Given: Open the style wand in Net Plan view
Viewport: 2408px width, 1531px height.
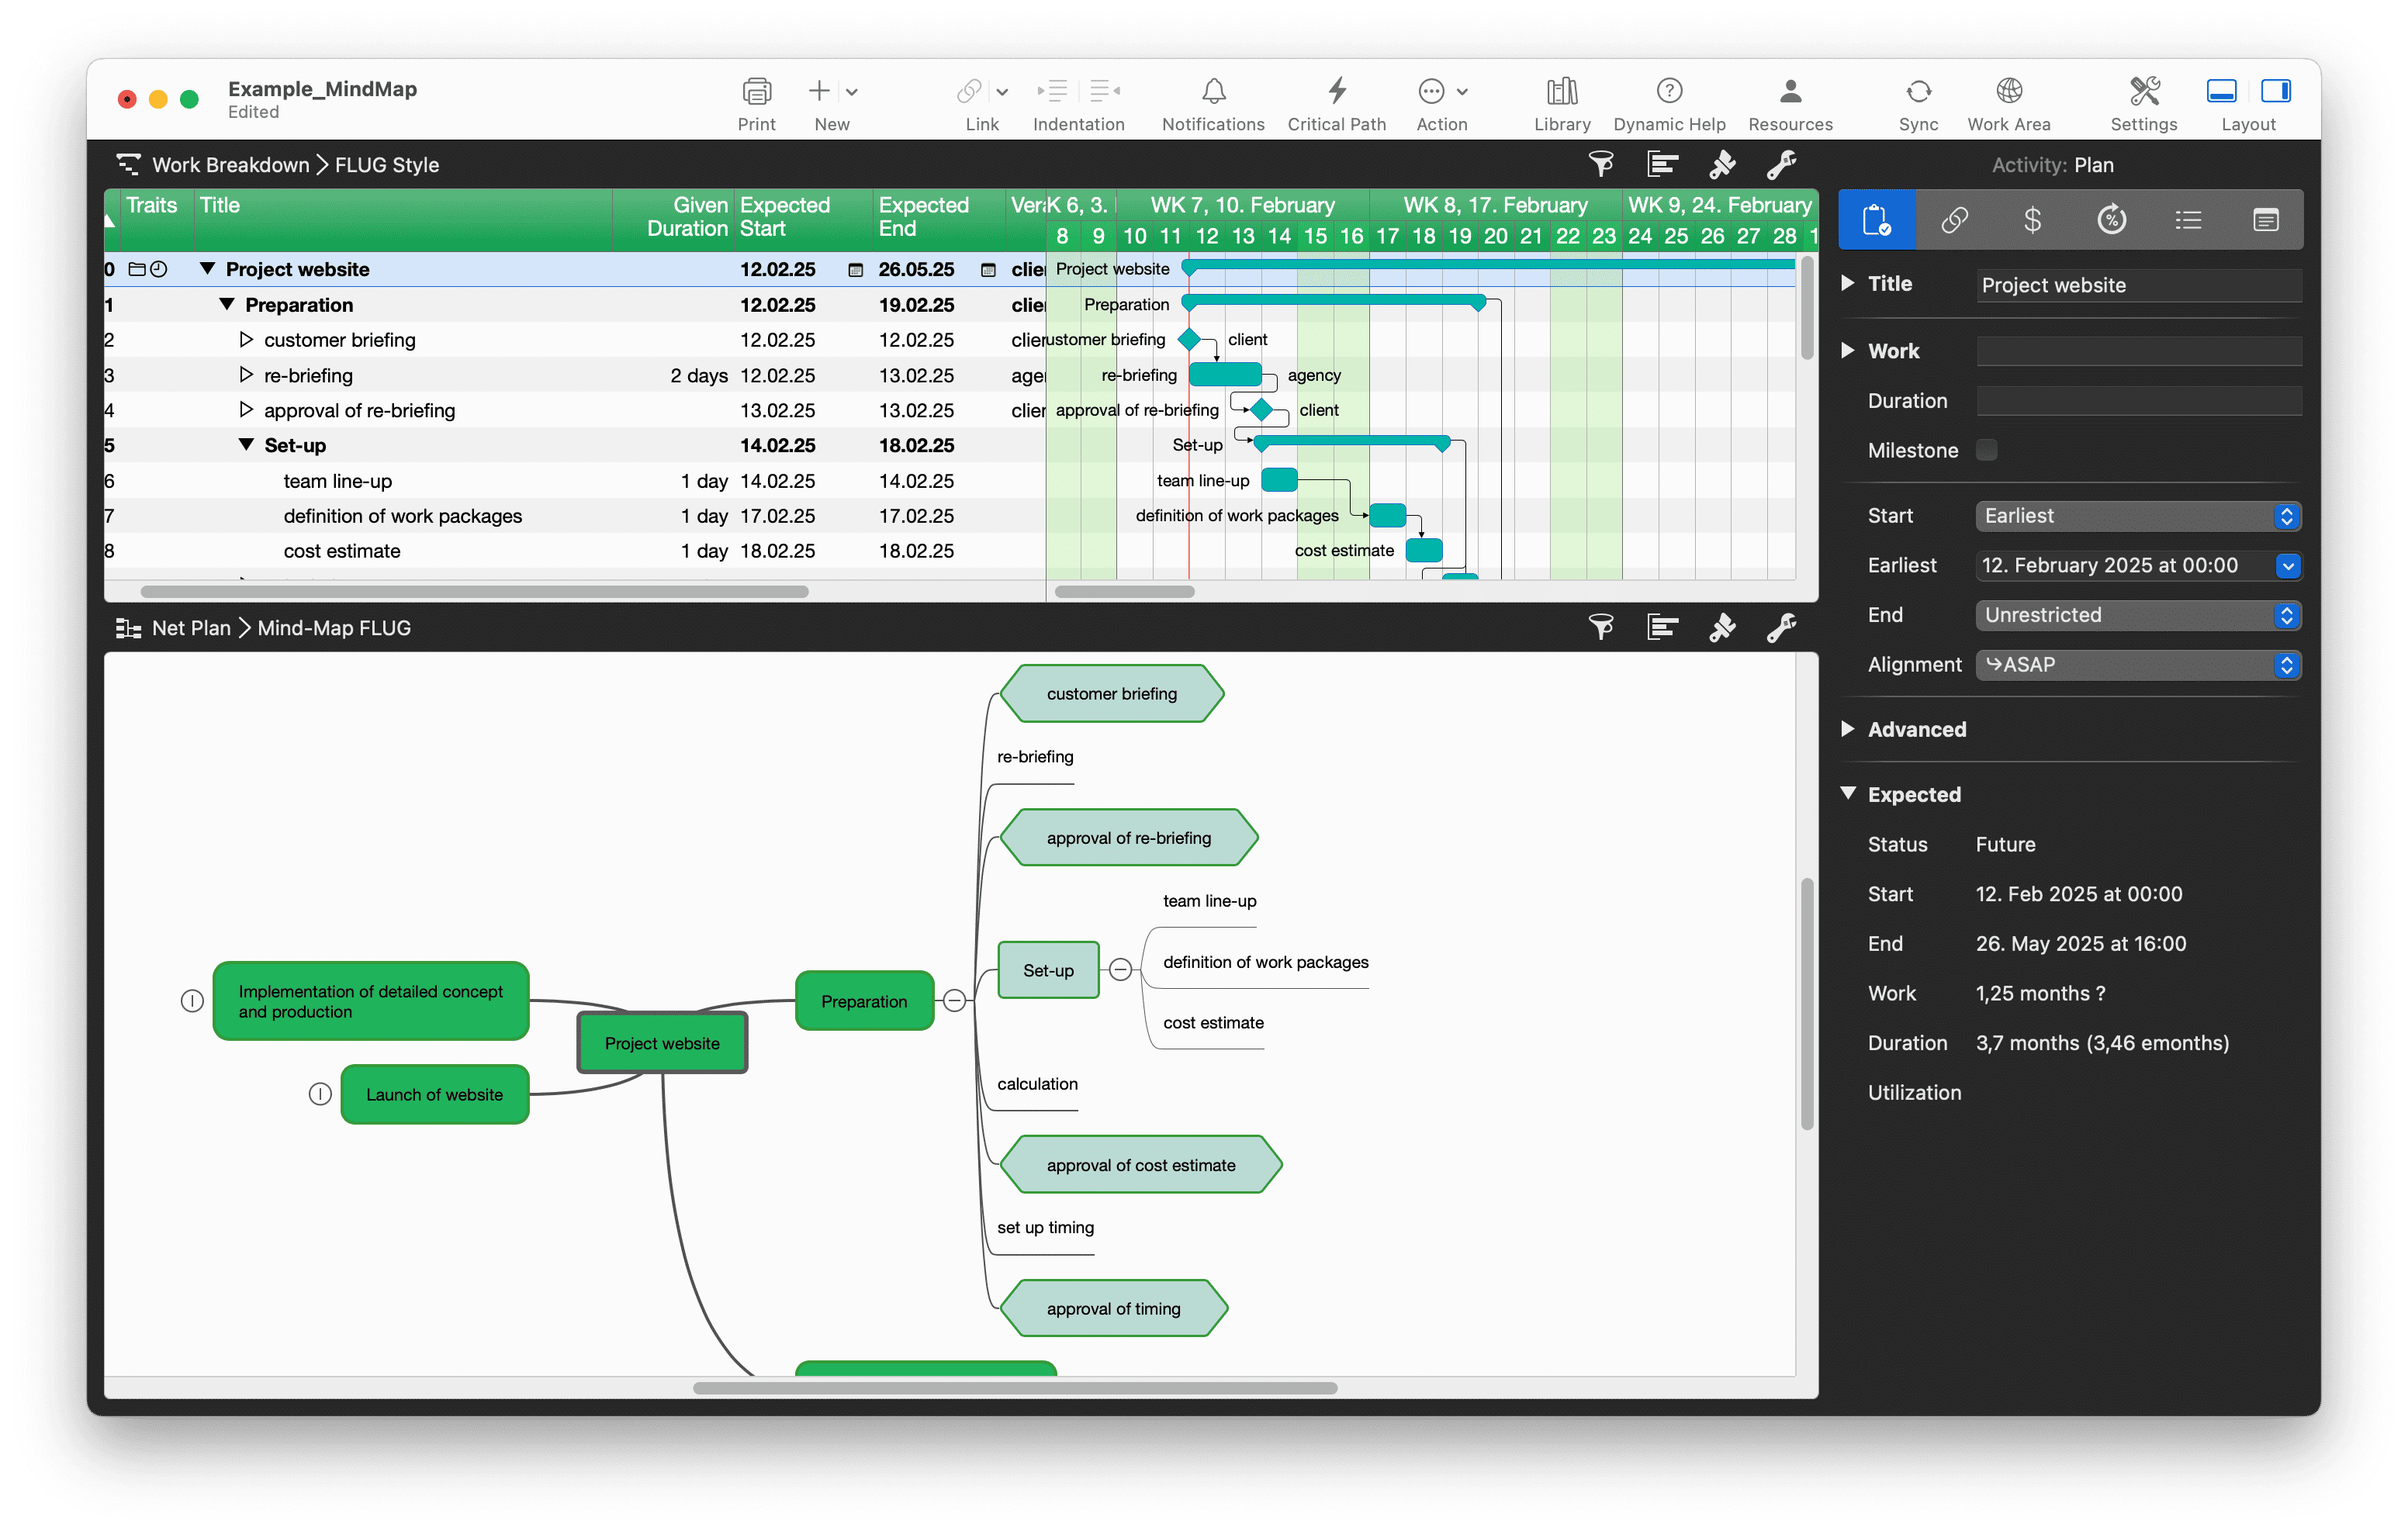Looking at the screenshot, I should pos(1722,627).
